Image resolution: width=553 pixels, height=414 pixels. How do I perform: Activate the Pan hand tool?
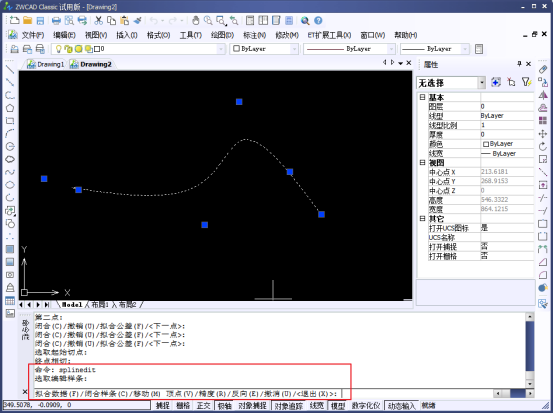click(x=195, y=21)
